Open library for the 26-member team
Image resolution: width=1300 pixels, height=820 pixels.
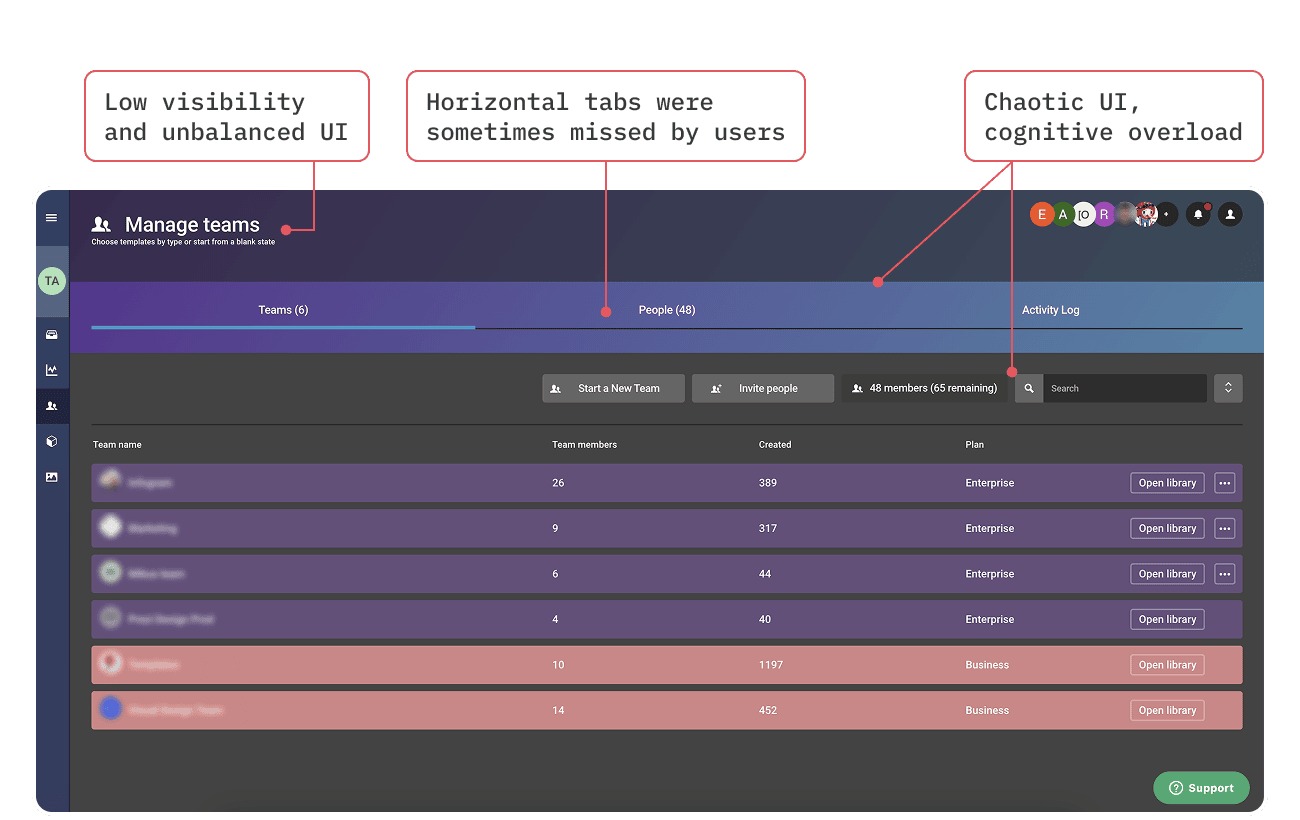click(x=1167, y=483)
